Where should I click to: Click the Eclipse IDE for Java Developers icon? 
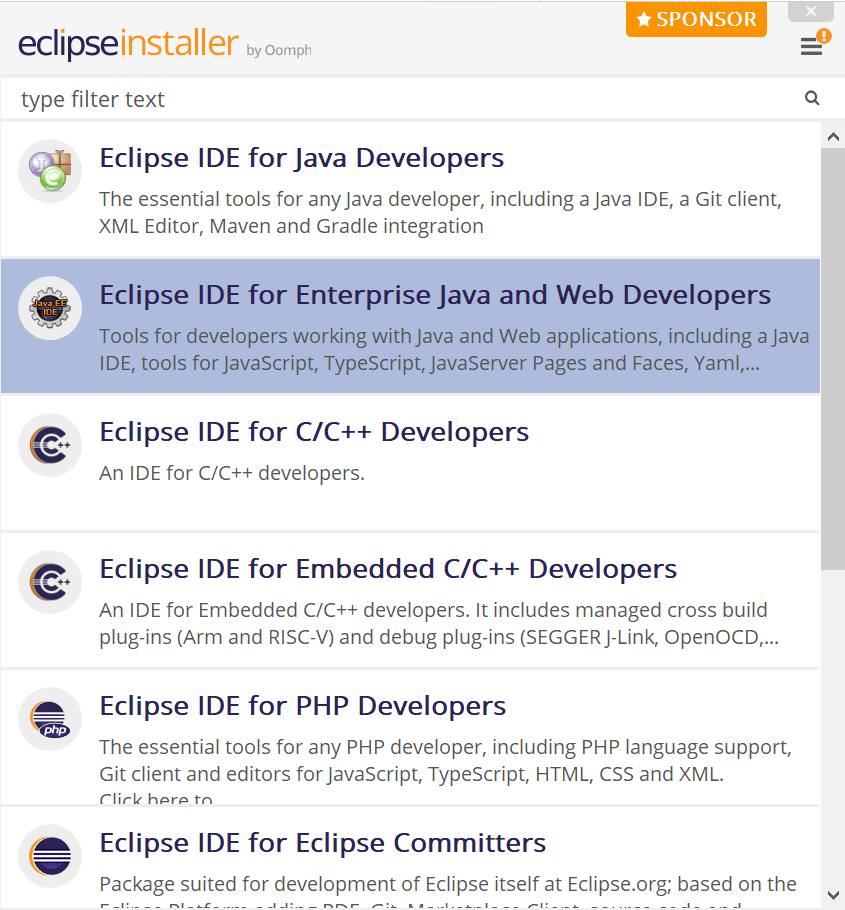(50, 171)
